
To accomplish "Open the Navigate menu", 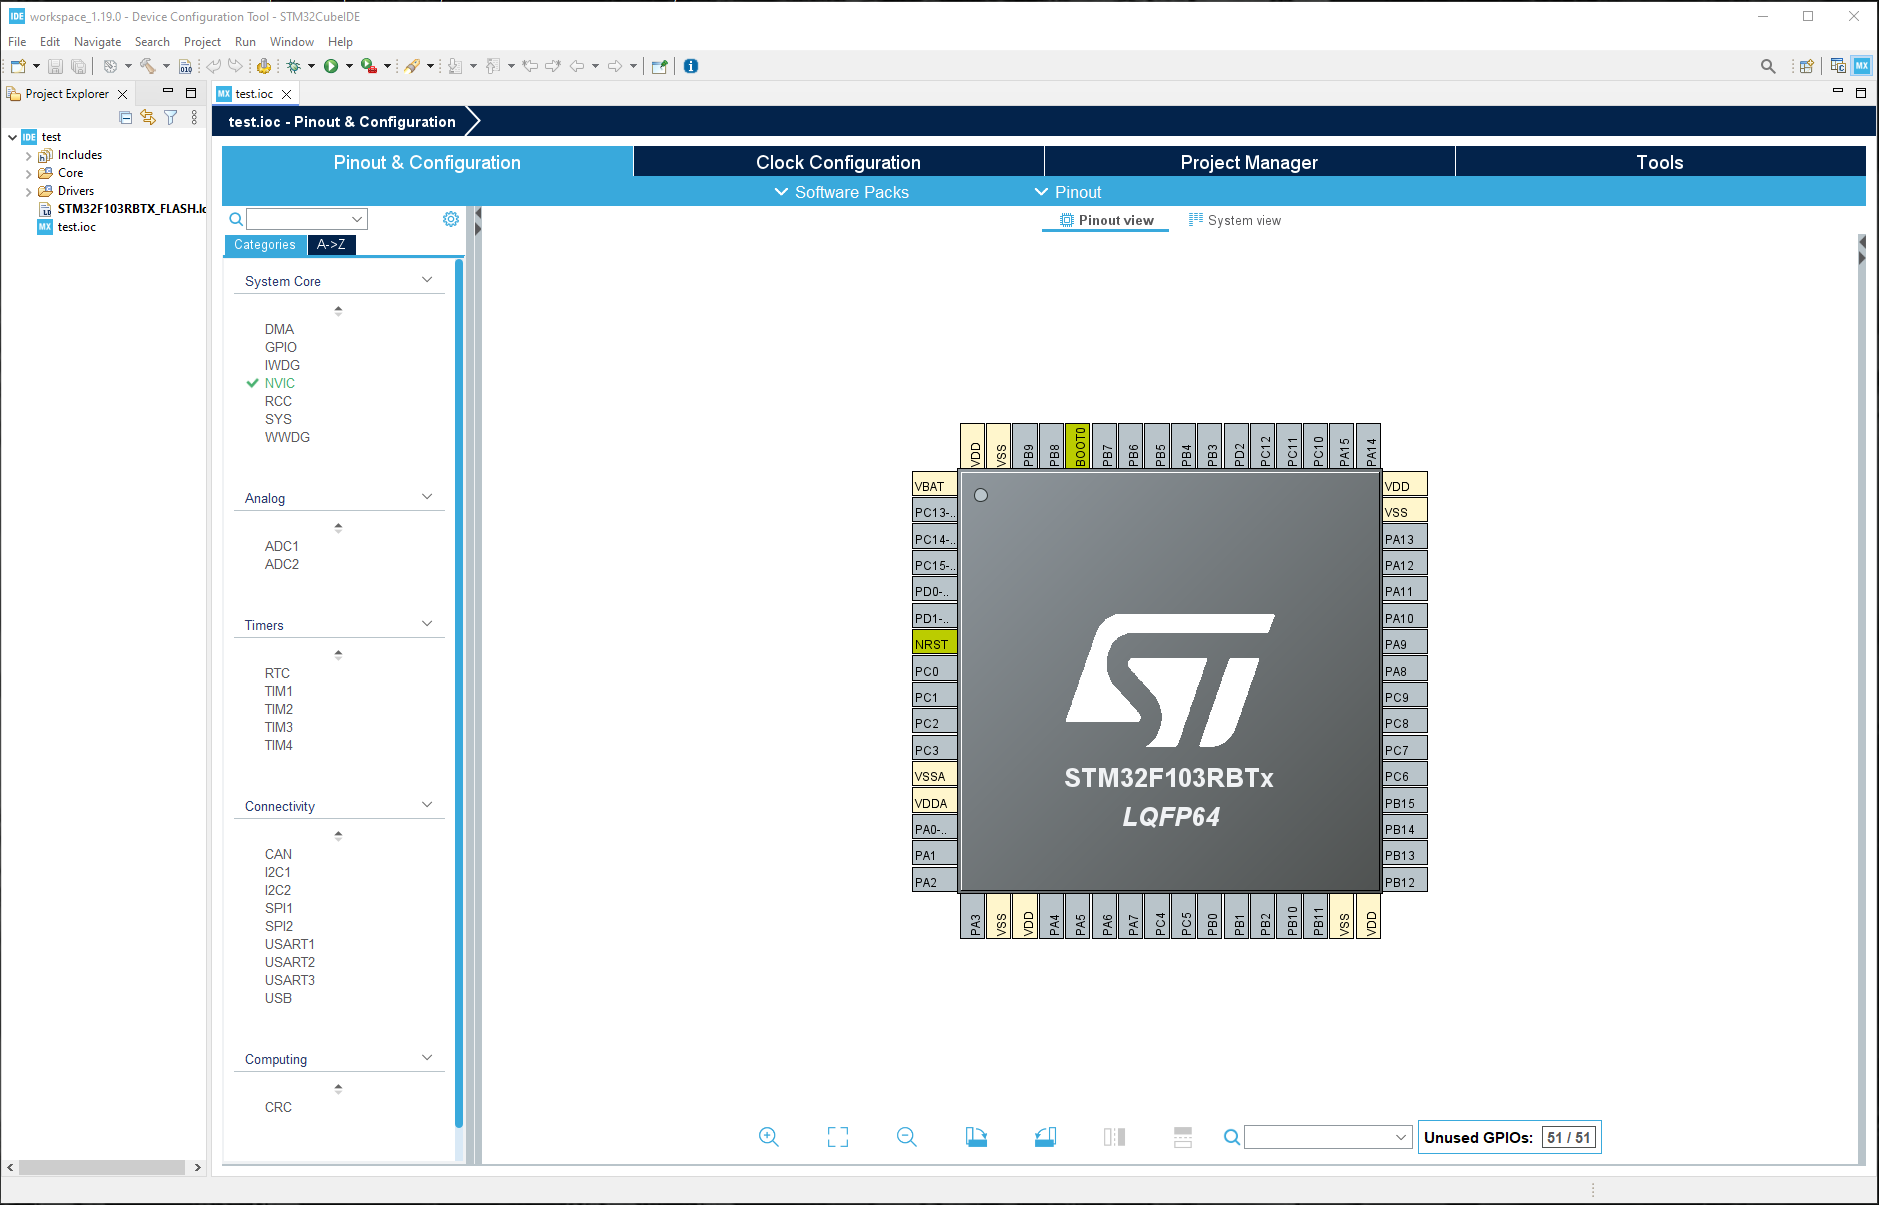I will pyautogui.click(x=97, y=42).
